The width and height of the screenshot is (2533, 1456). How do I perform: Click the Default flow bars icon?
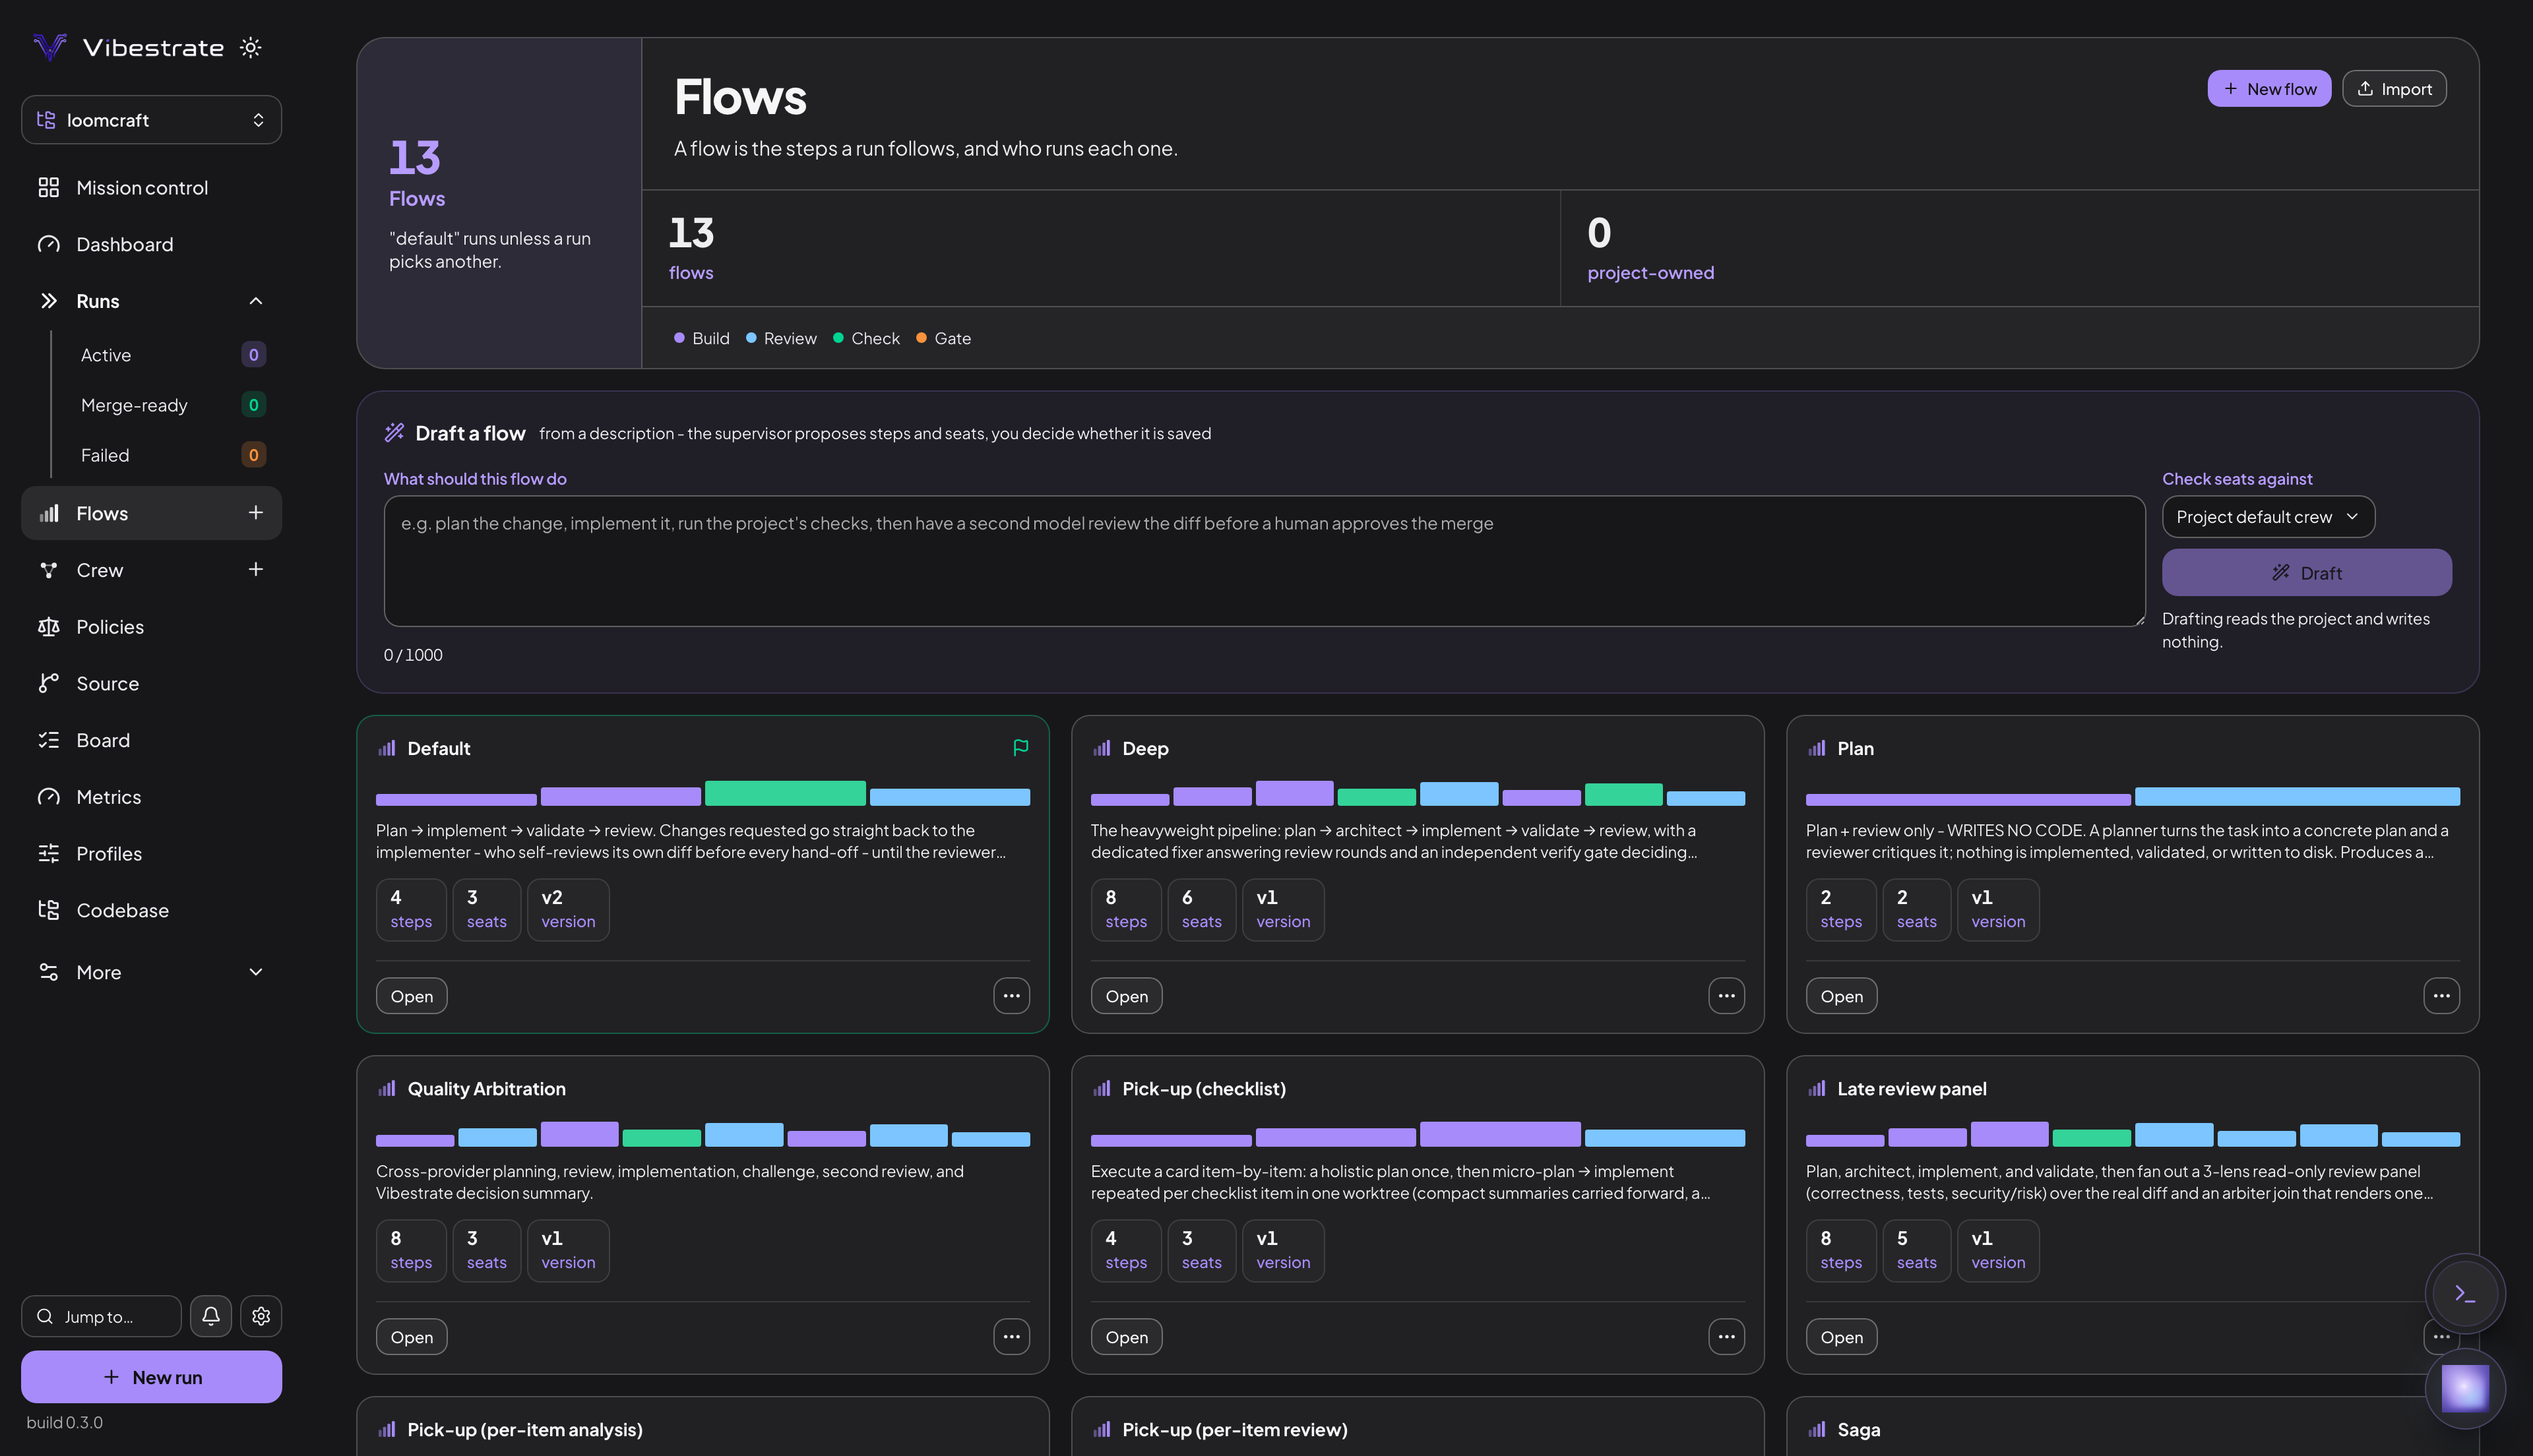[x=387, y=748]
